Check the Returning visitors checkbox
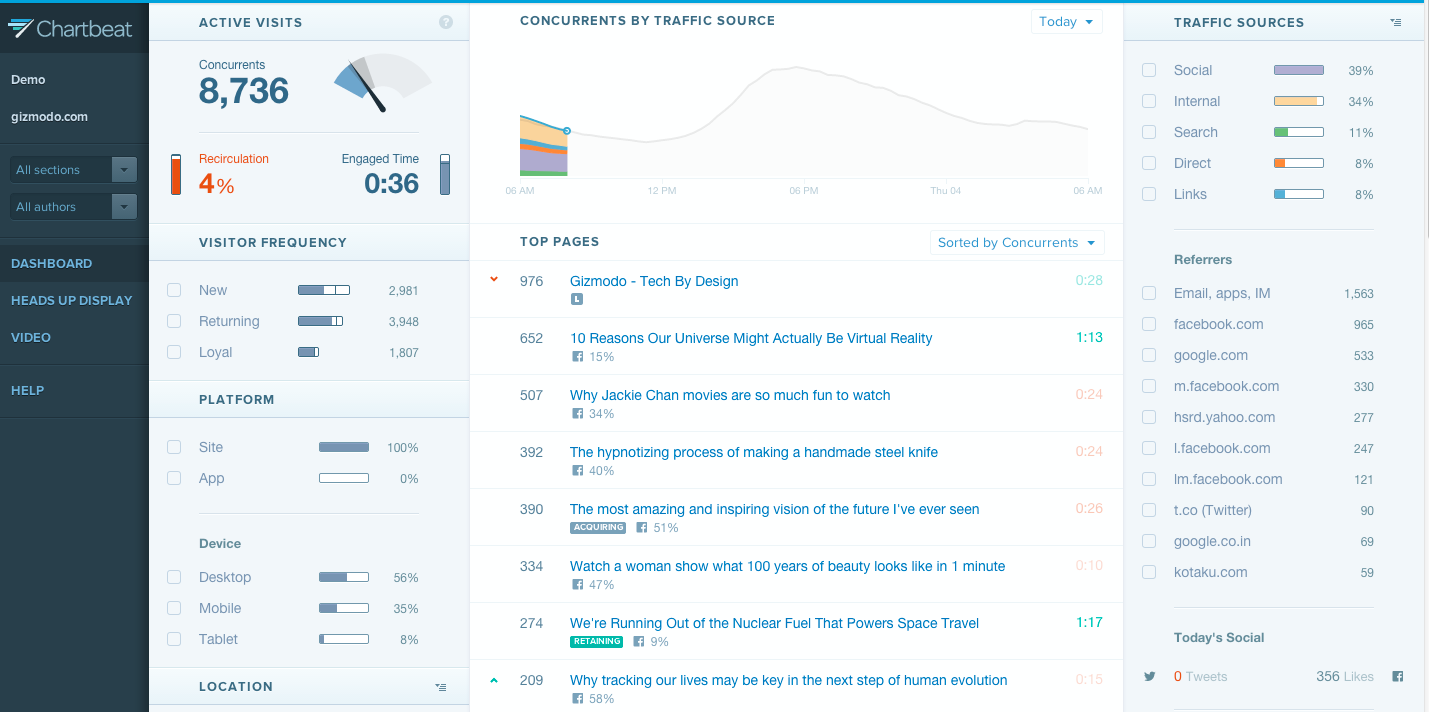Screen dimensions: 1429x712 [x=174, y=321]
